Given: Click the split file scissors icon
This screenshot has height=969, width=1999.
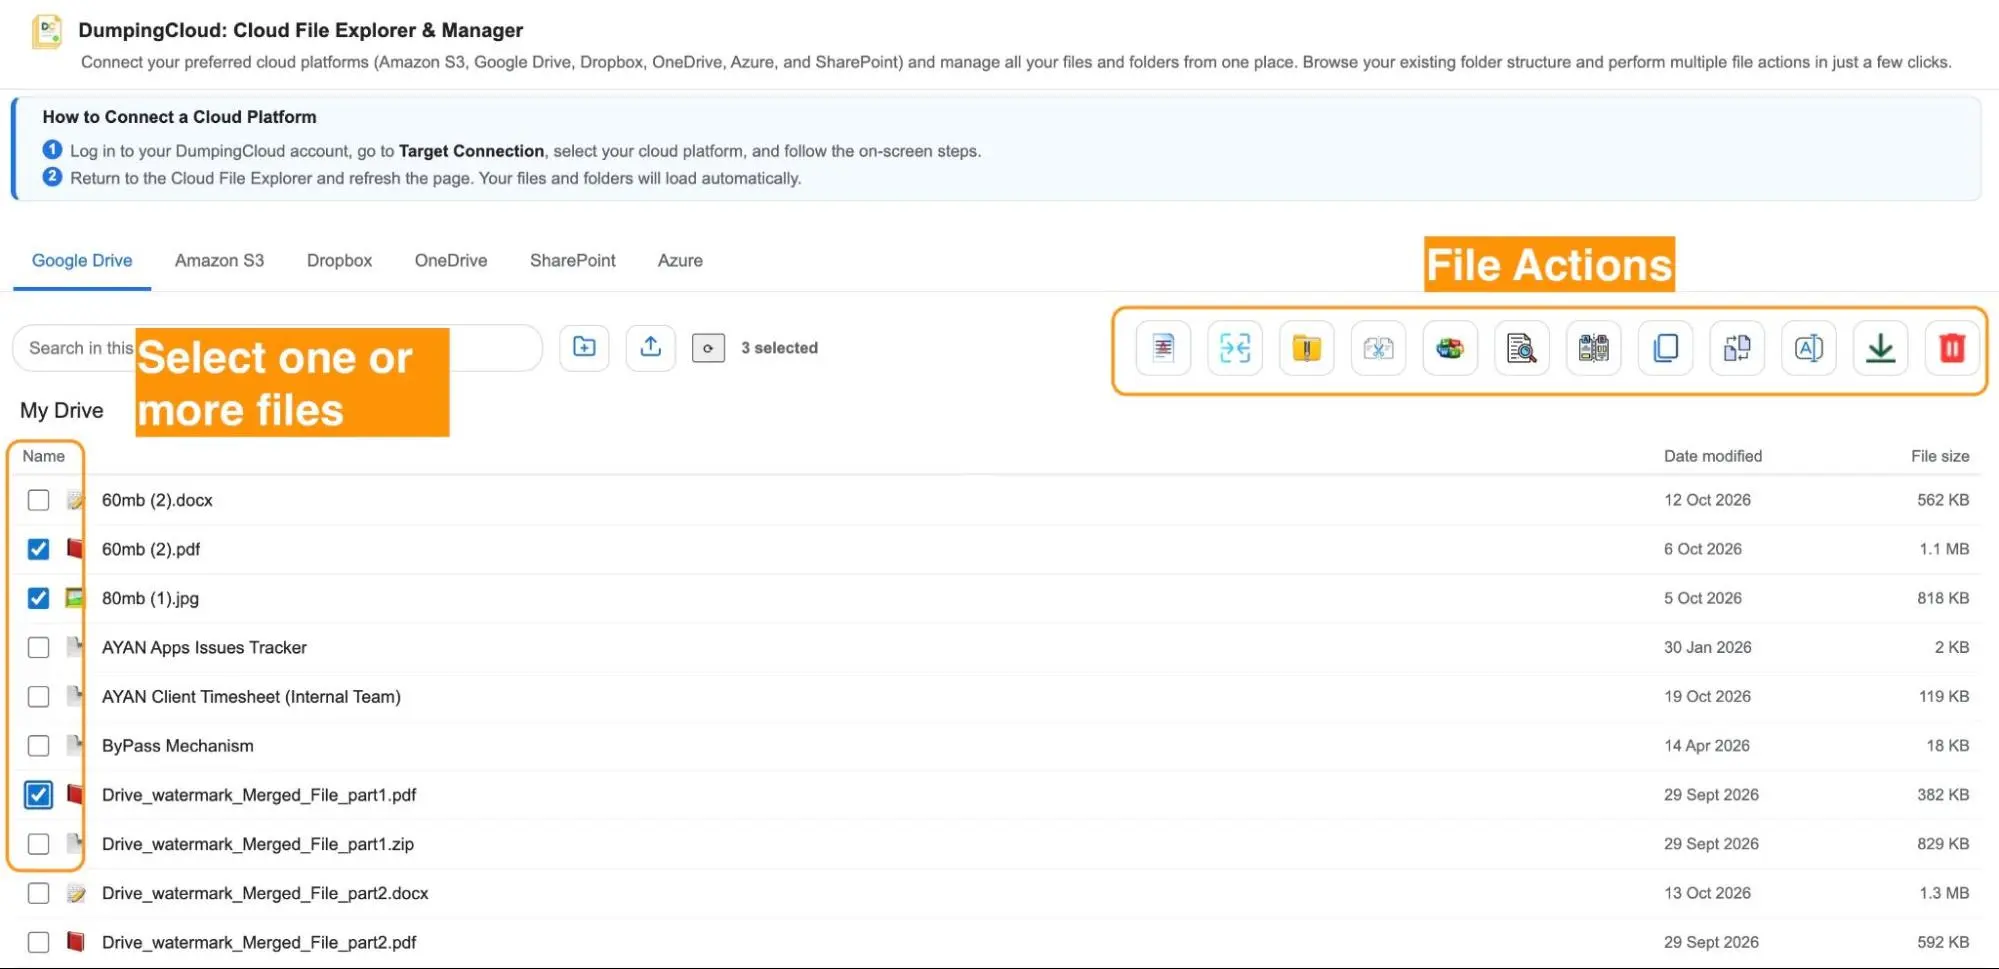Looking at the screenshot, I should 1378,348.
